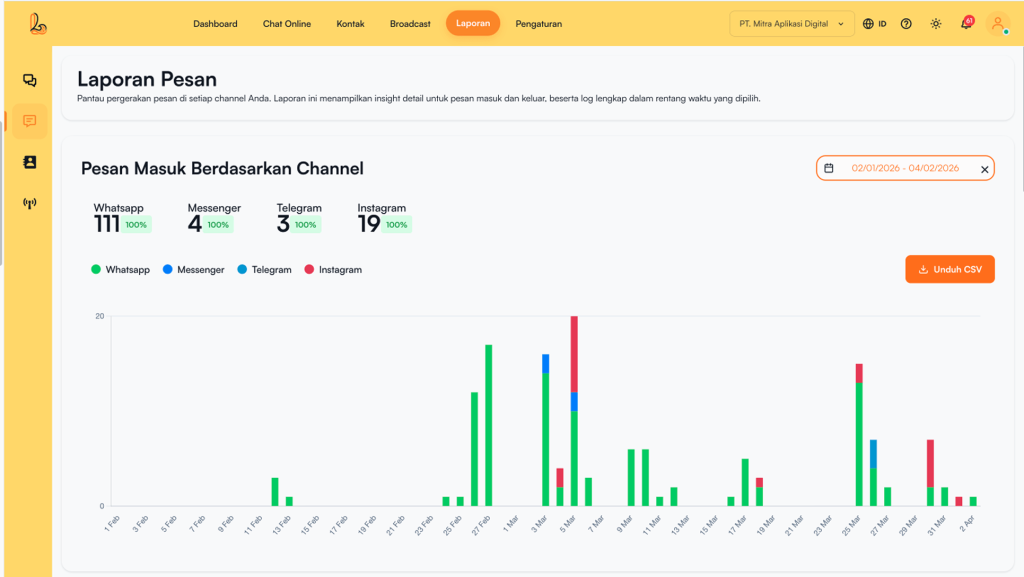Open the contact report sidebar icon
Image resolution: width=1024 pixels, height=577 pixels.
(x=29, y=162)
